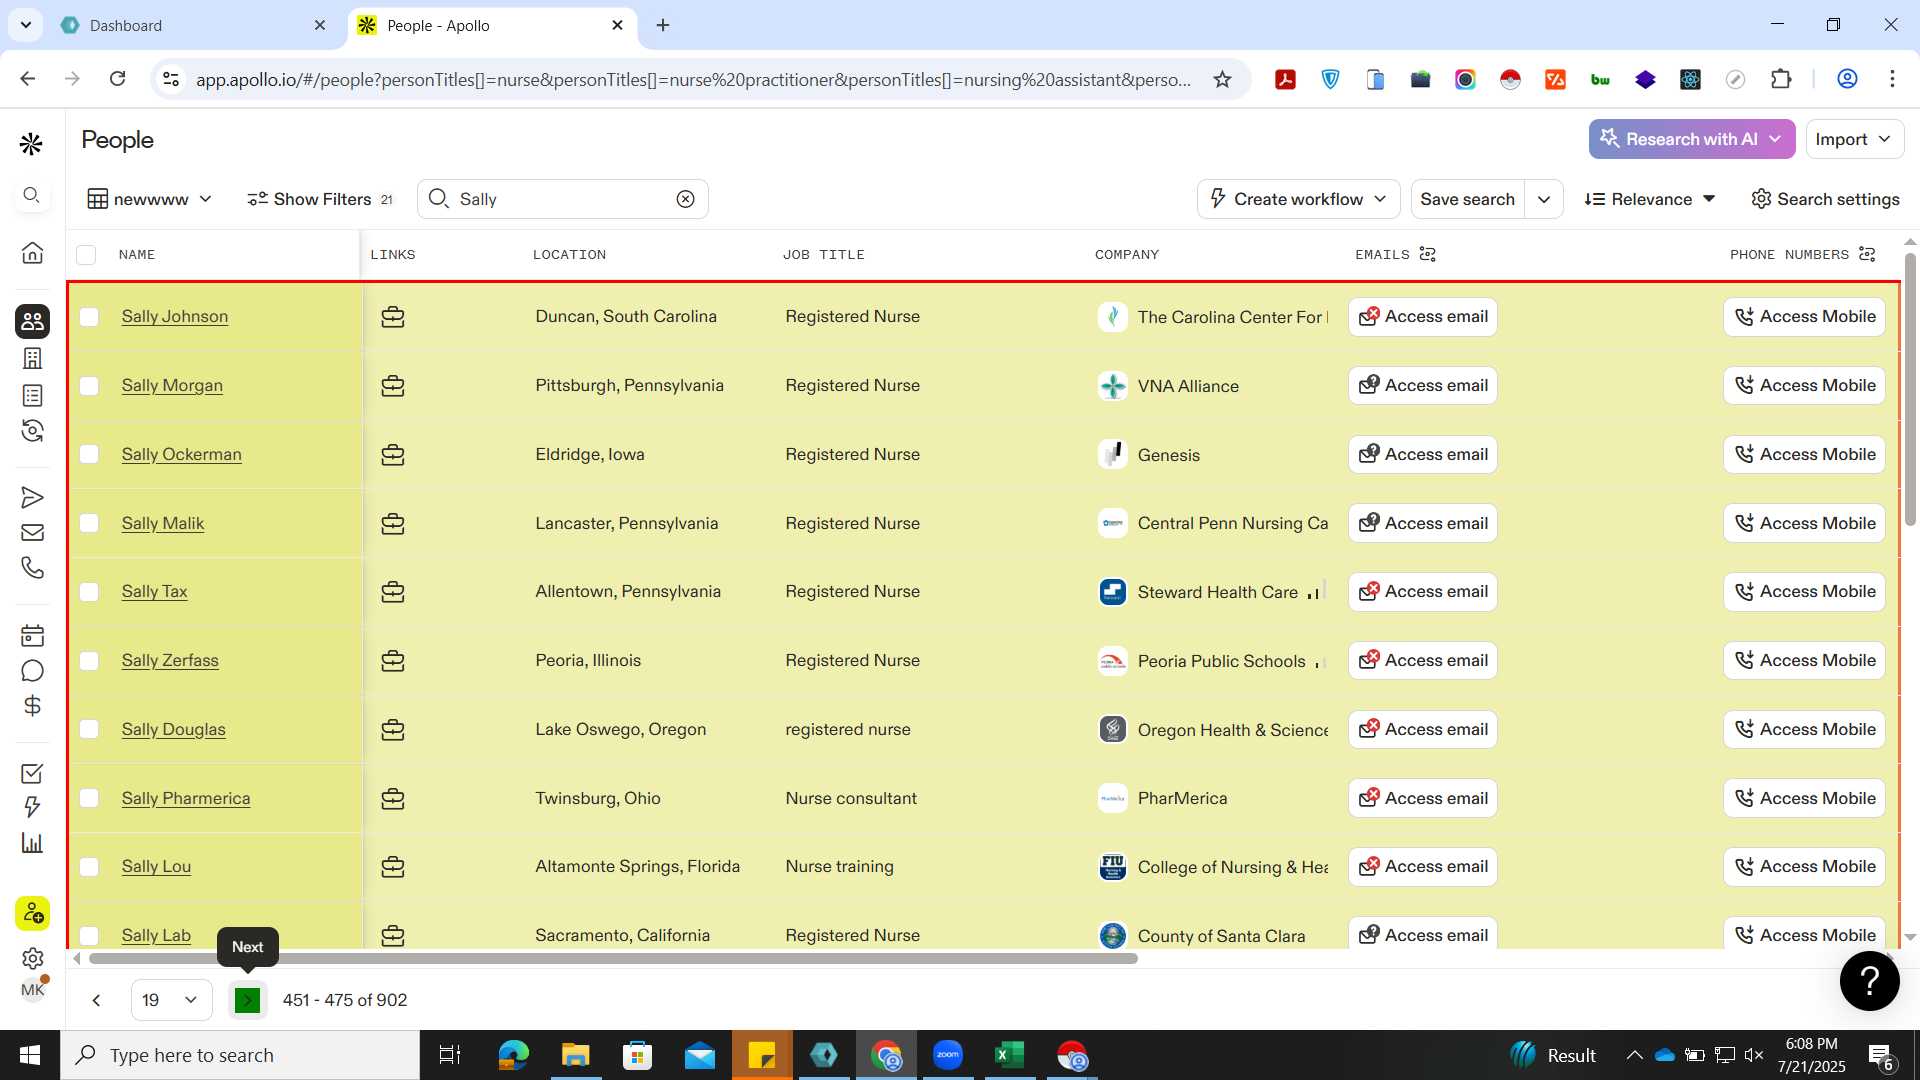Click the Emails column settings icon
1920x1080 pixels.
[1428, 254]
